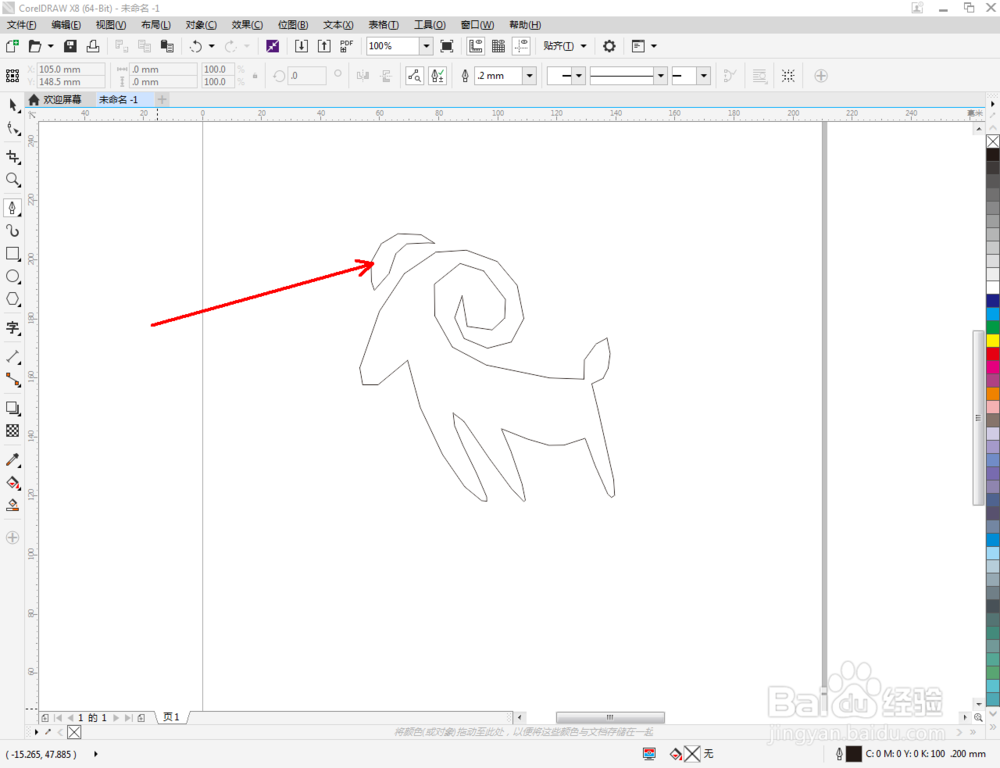The image size is (1000, 768).
Task: Expand the 贴齐(T) snap dropdown
Action: tap(584, 46)
